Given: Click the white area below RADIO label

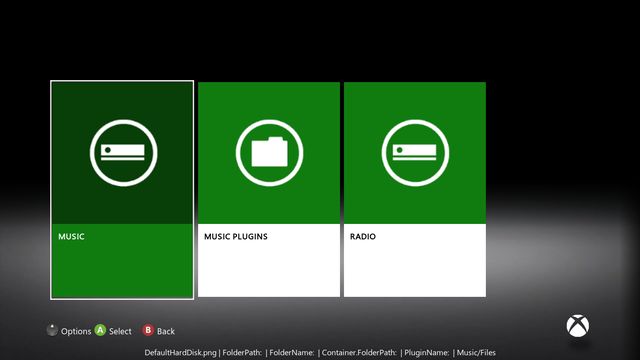Looking at the screenshot, I should coord(415,269).
